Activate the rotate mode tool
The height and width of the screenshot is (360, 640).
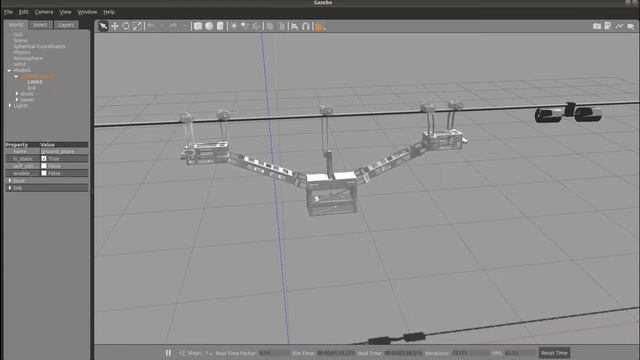(126, 26)
